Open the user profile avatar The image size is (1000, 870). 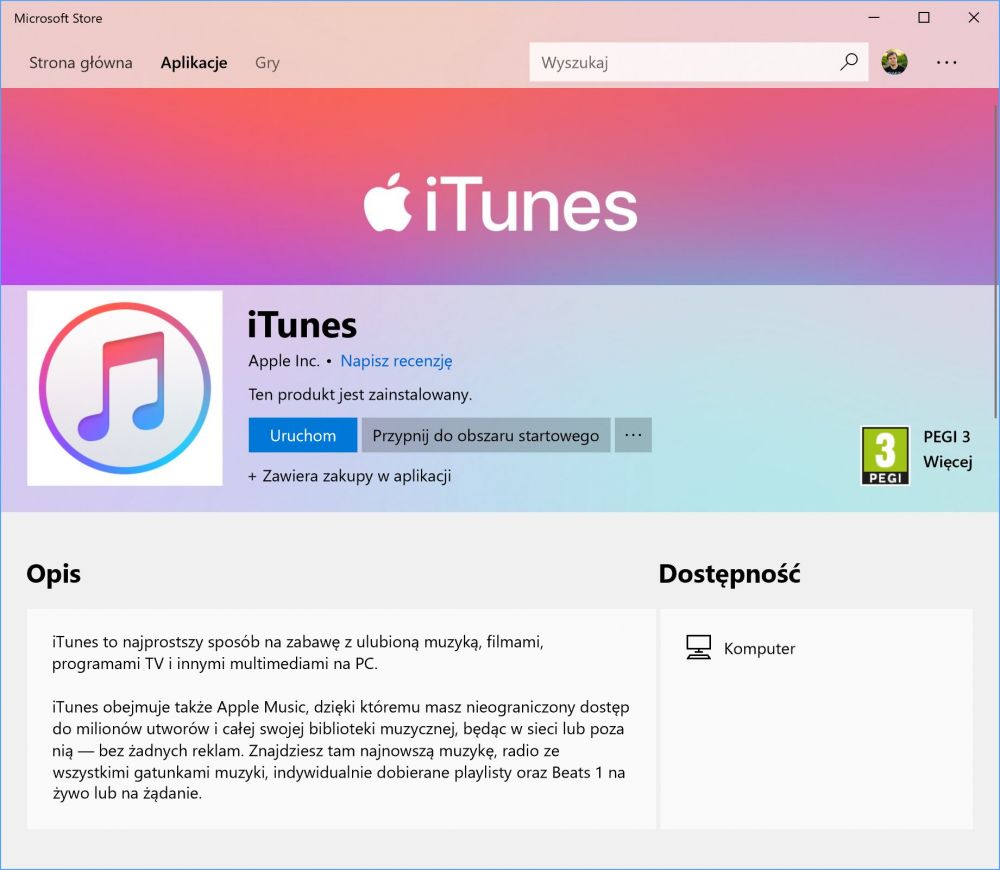click(894, 62)
